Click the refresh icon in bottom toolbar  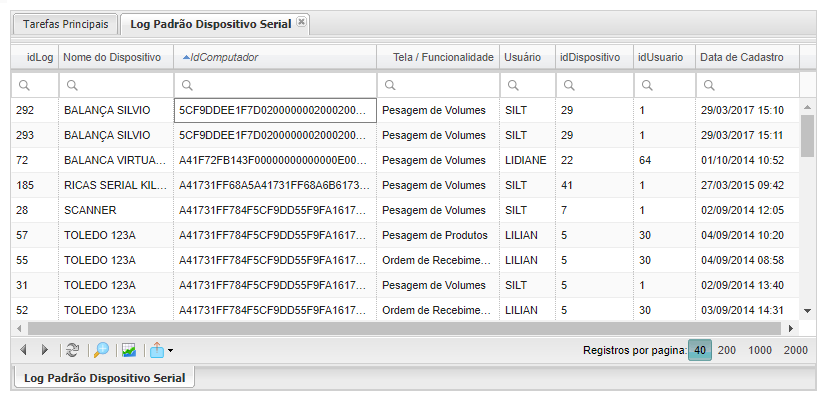tap(72, 350)
